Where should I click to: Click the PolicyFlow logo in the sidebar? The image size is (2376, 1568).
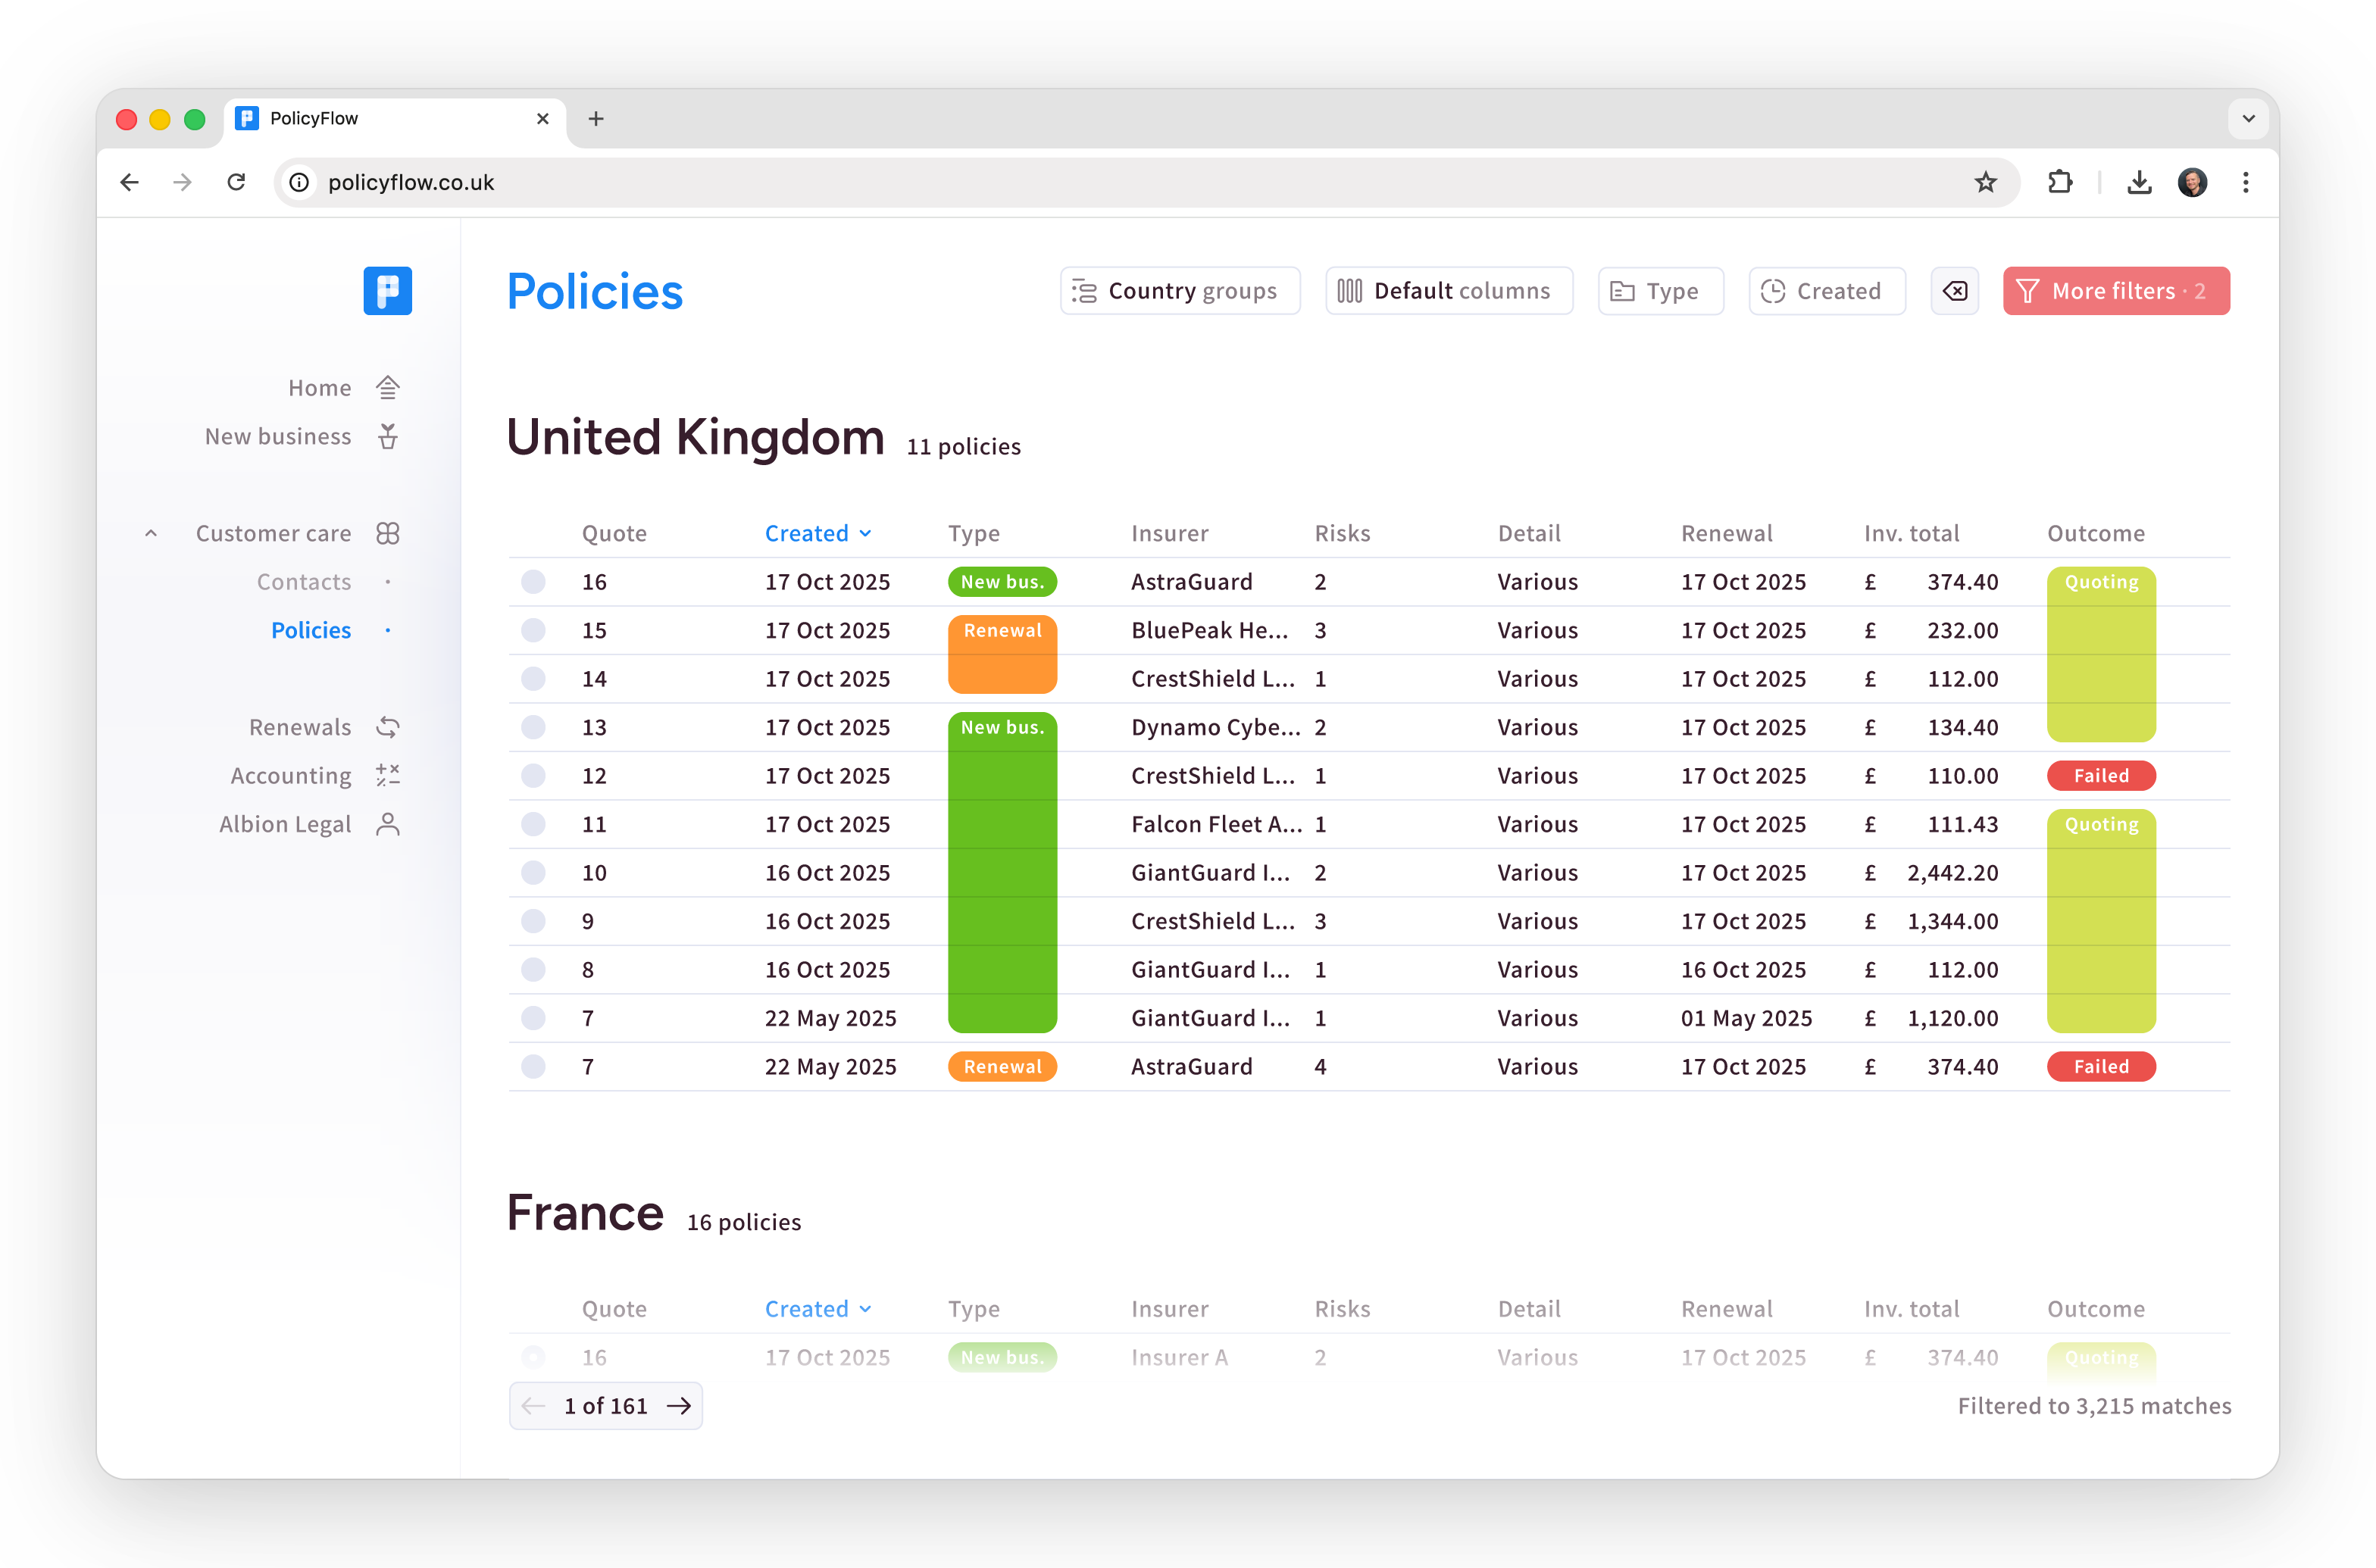pos(388,291)
